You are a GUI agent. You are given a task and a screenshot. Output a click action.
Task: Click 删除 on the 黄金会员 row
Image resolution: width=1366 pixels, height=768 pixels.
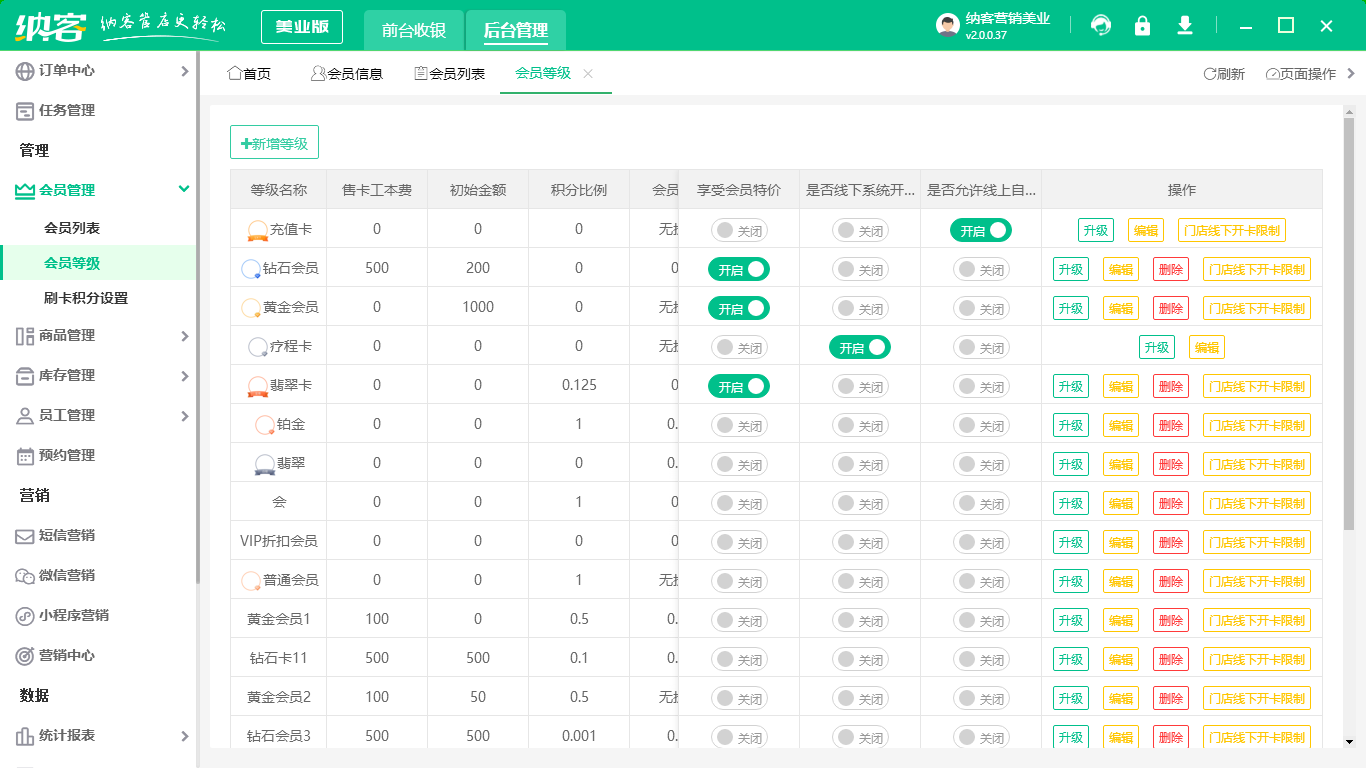pyautogui.click(x=1170, y=307)
